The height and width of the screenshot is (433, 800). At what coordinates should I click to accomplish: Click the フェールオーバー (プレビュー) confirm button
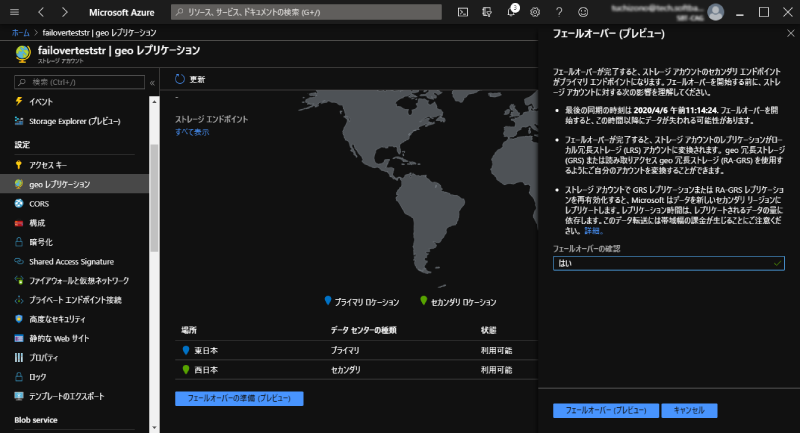pos(604,410)
